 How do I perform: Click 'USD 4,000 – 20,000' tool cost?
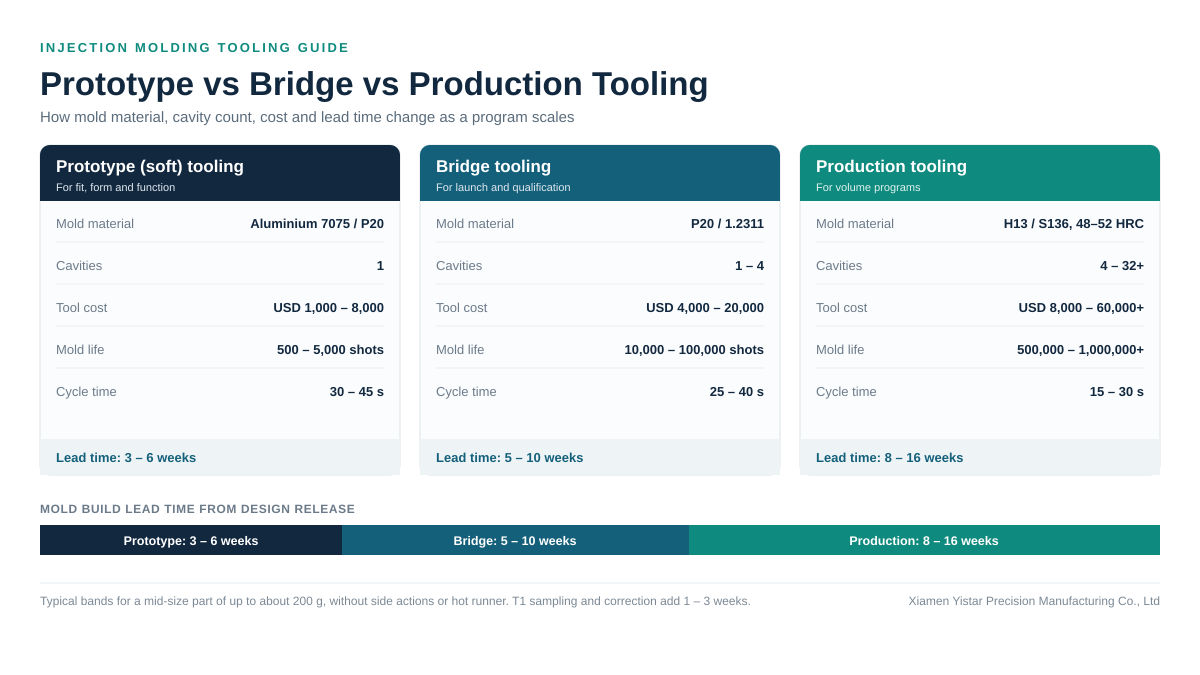(x=705, y=308)
